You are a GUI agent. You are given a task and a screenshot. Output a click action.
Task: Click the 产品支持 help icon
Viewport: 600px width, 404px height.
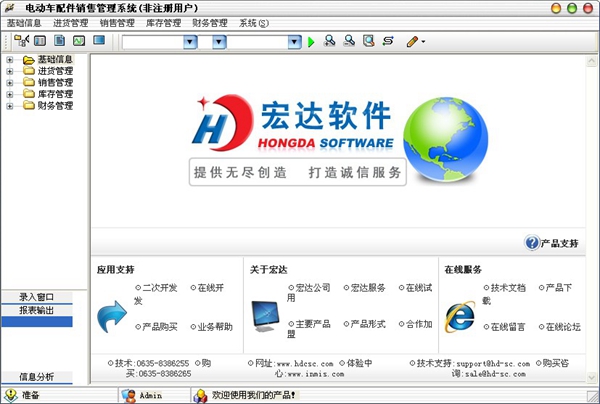532,243
